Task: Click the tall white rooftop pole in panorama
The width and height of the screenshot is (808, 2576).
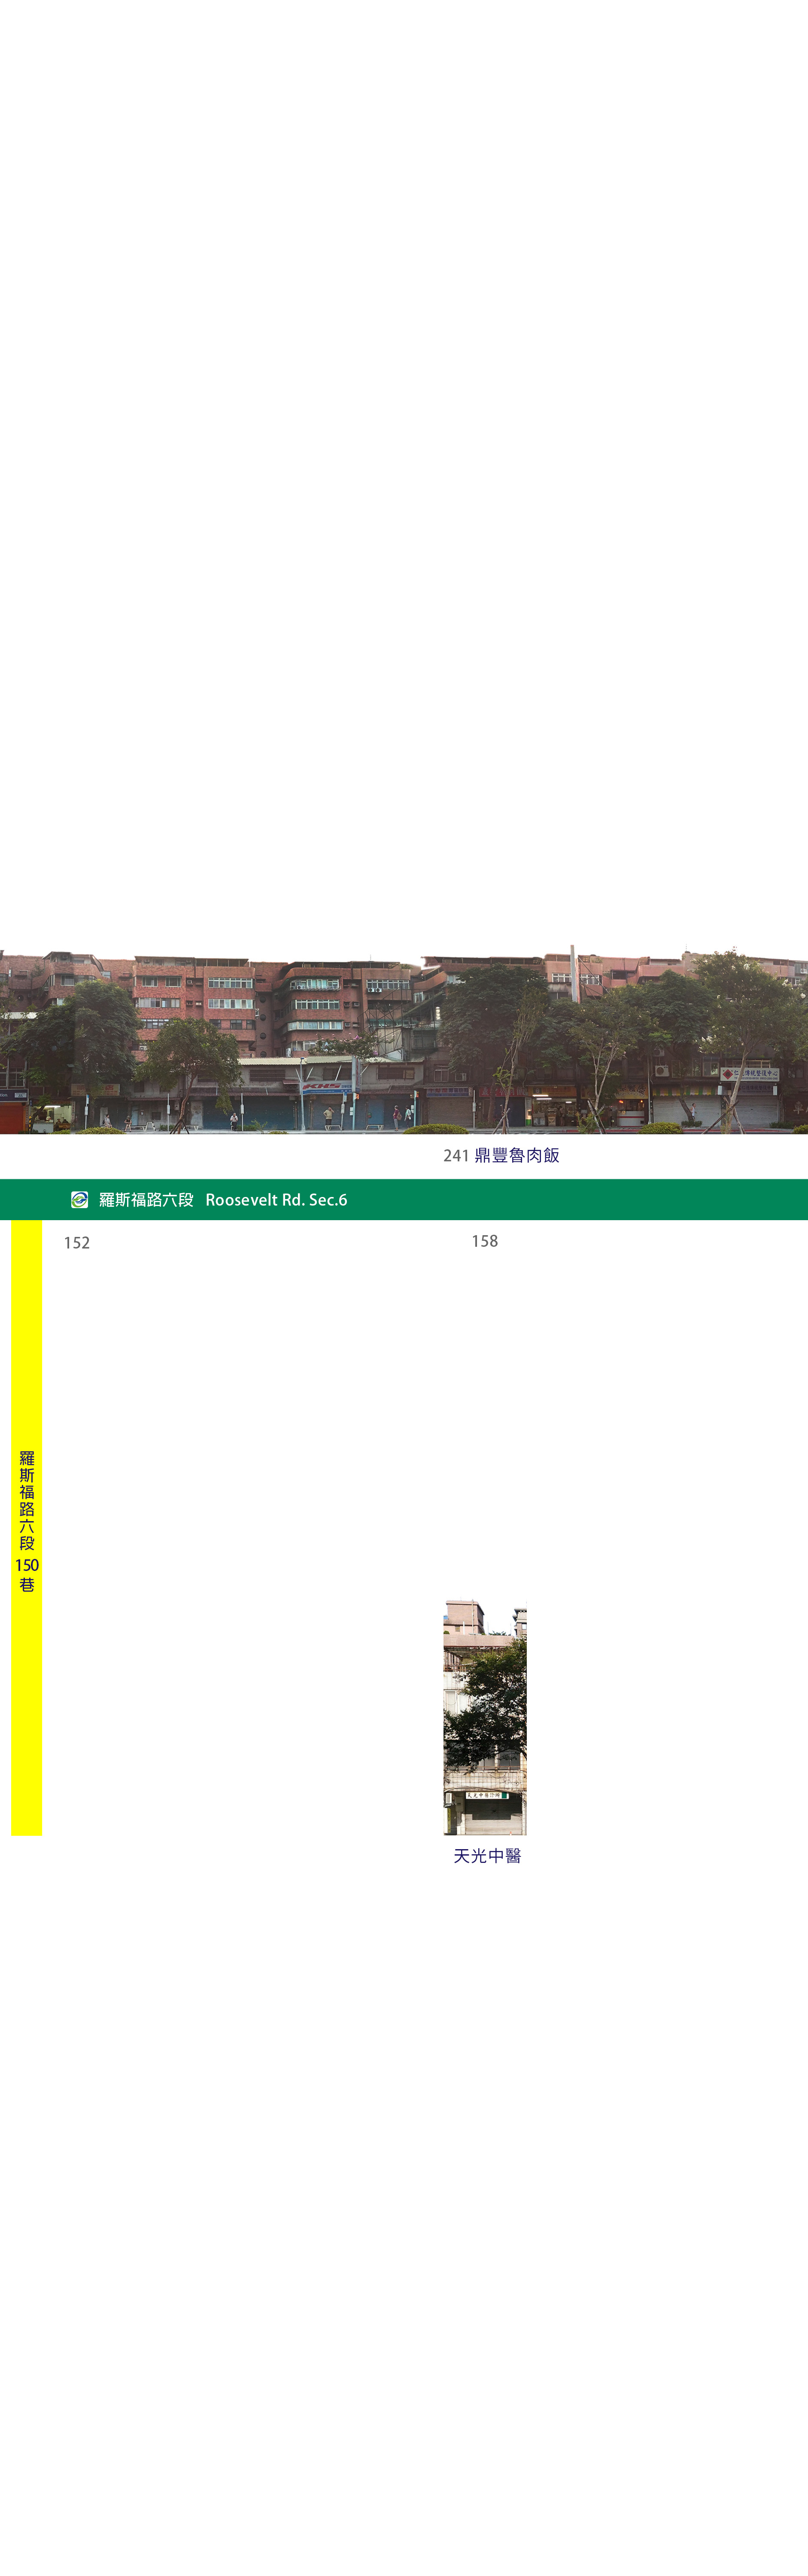Action: pyautogui.click(x=574, y=972)
